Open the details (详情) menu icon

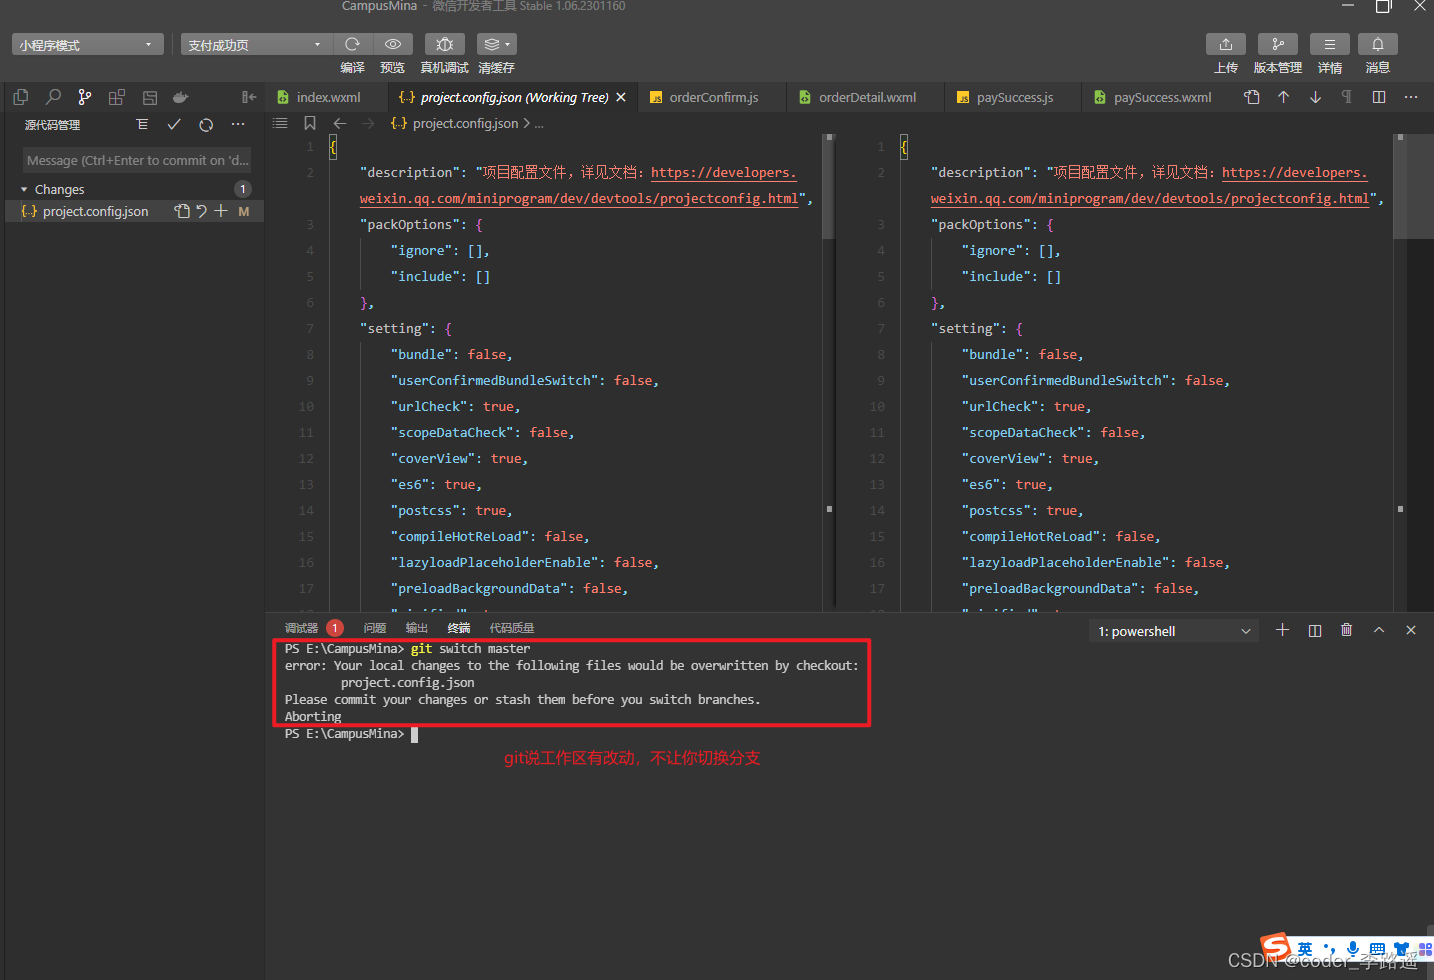point(1330,44)
